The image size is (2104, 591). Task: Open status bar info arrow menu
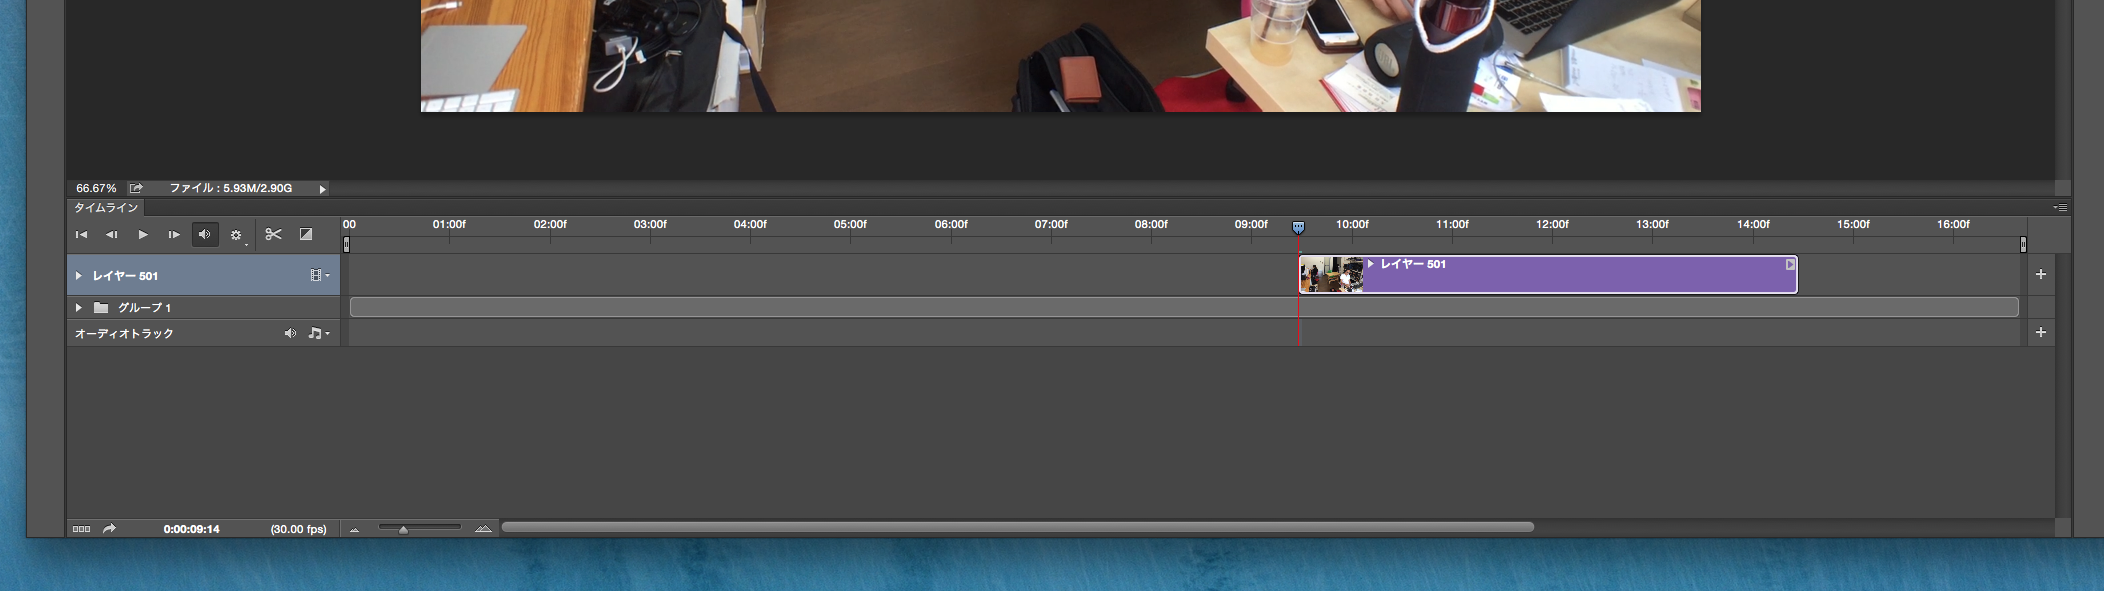(x=322, y=189)
